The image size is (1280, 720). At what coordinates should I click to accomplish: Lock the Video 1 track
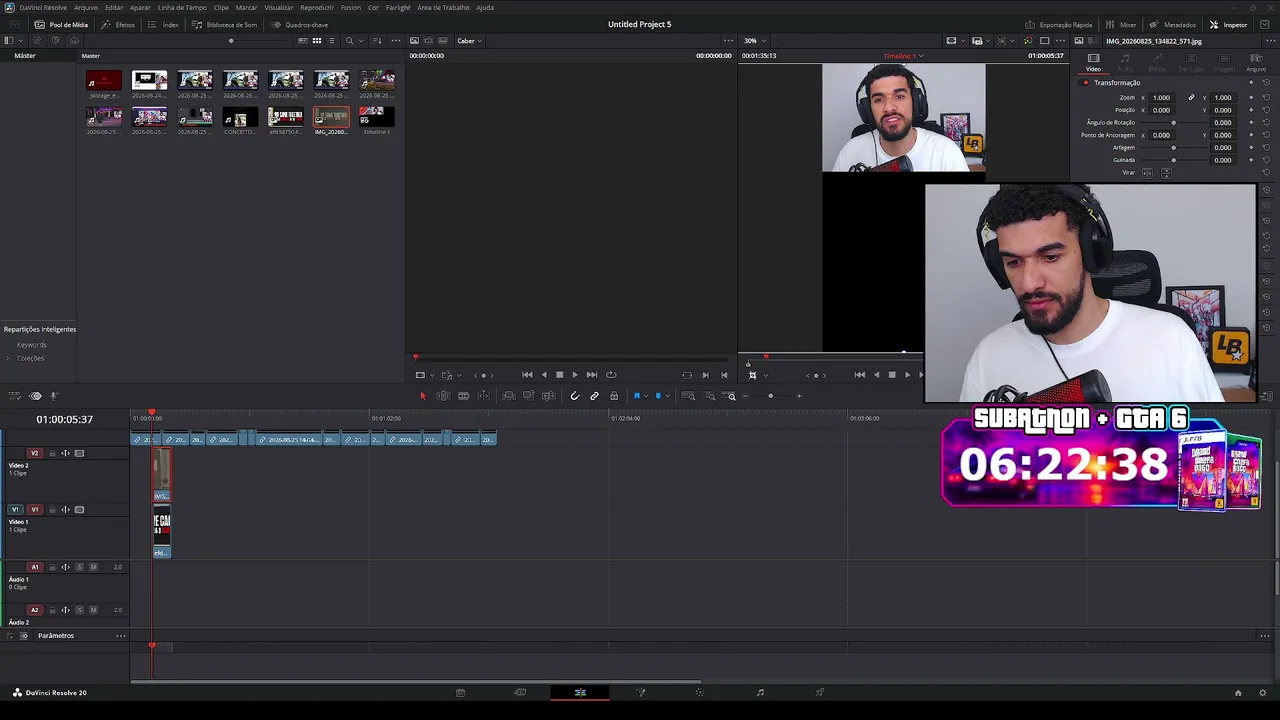pos(52,510)
